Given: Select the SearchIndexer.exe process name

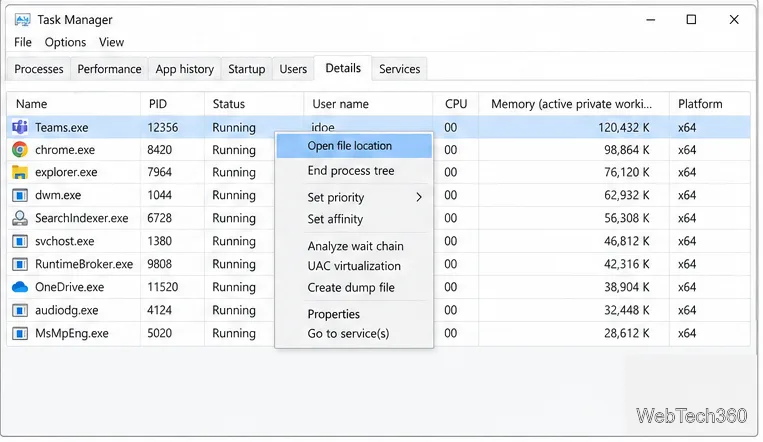Looking at the screenshot, I should coord(82,218).
